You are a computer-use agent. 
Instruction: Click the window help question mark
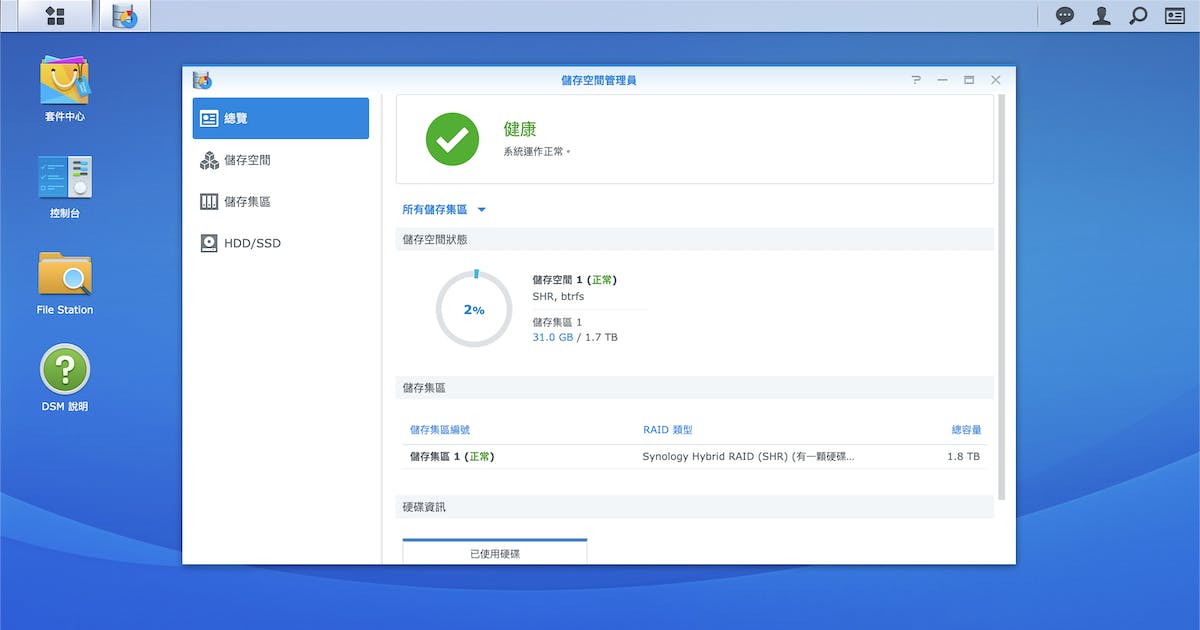[x=916, y=80]
